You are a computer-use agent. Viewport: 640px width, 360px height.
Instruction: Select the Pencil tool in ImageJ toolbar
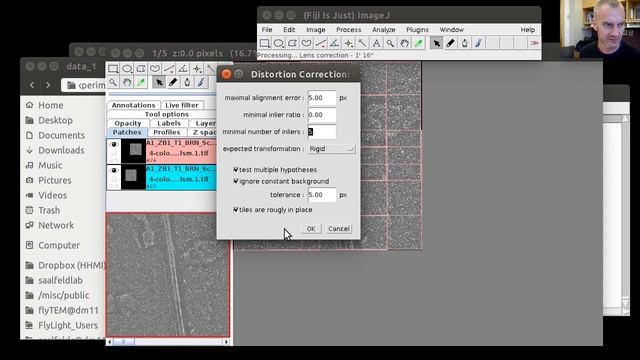coord(450,43)
